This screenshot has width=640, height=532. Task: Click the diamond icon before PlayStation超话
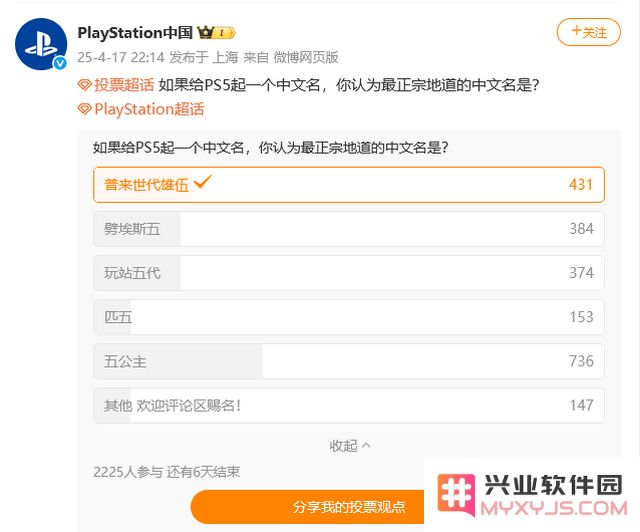(84, 109)
